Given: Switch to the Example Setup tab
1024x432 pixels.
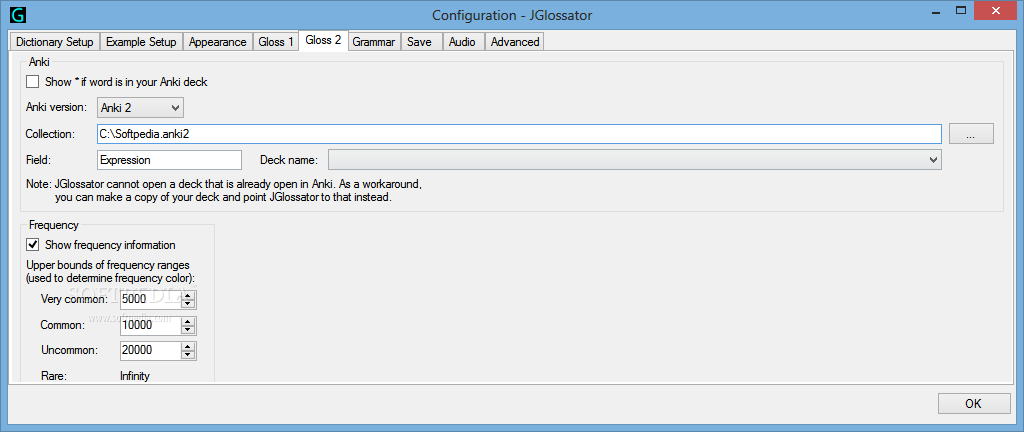Looking at the screenshot, I should pos(141,42).
